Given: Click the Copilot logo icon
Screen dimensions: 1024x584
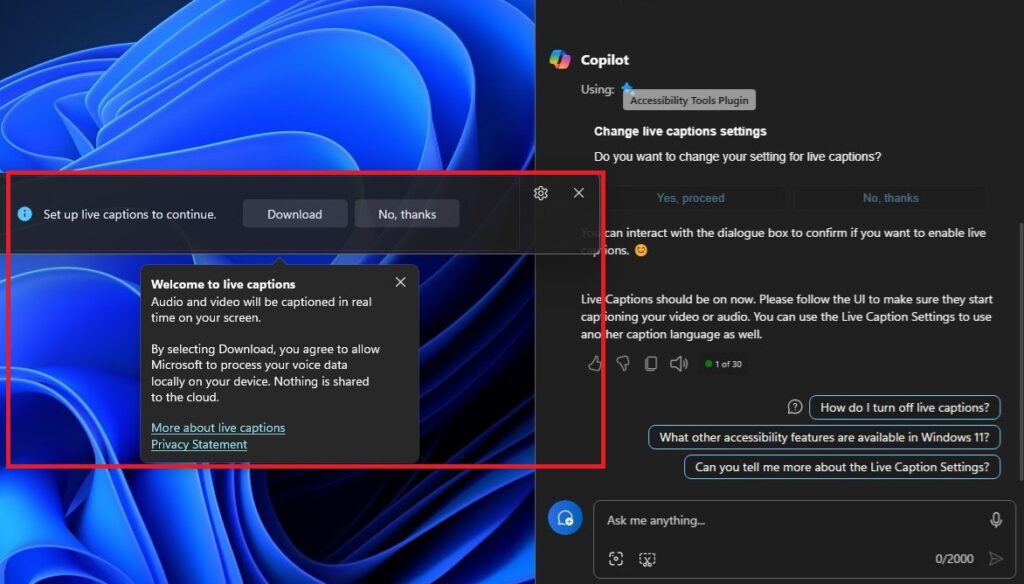Looking at the screenshot, I should point(560,59).
